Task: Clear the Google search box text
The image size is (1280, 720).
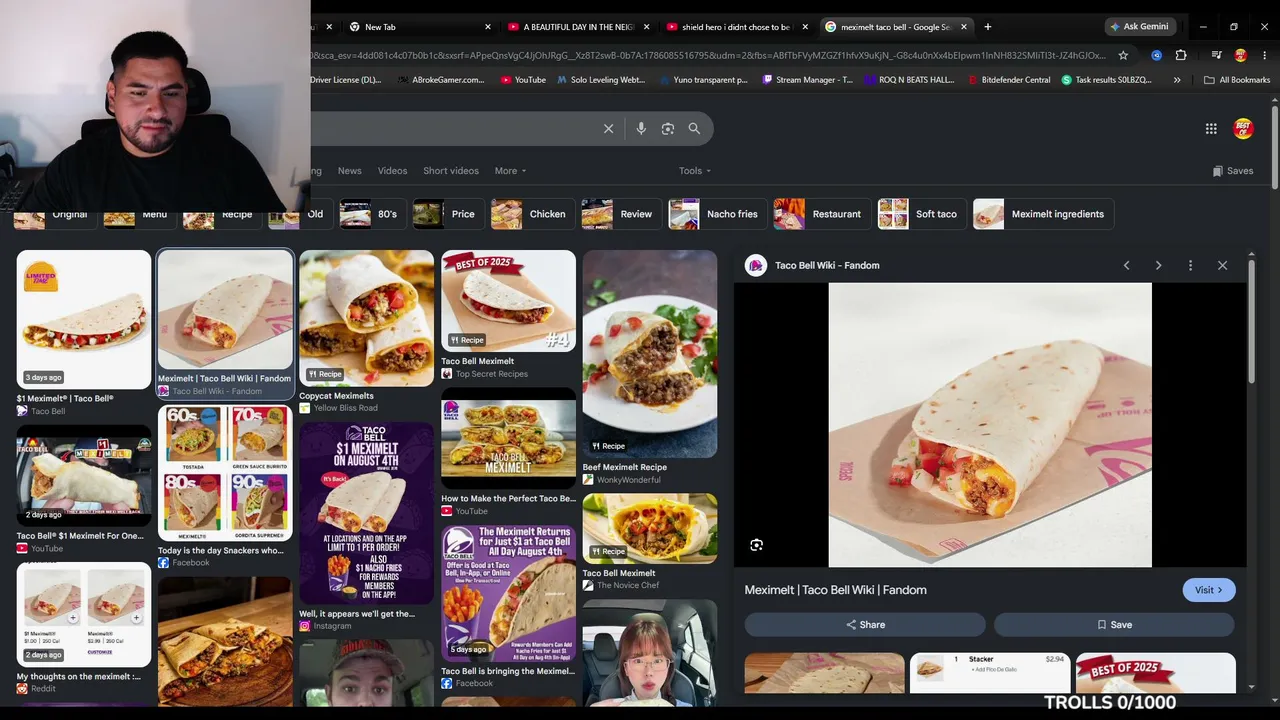Action: (x=608, y=128)
